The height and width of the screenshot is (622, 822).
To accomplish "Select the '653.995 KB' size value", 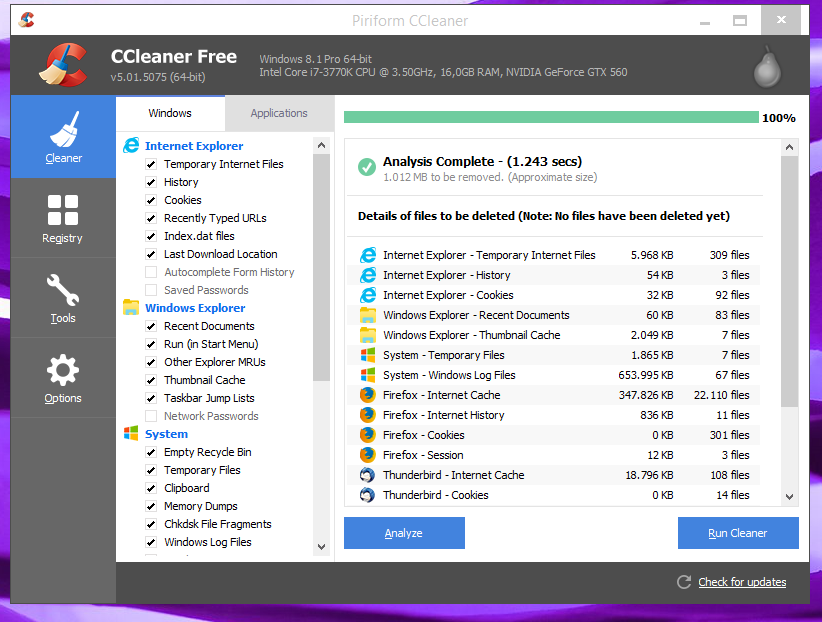I will click(646, 375).
